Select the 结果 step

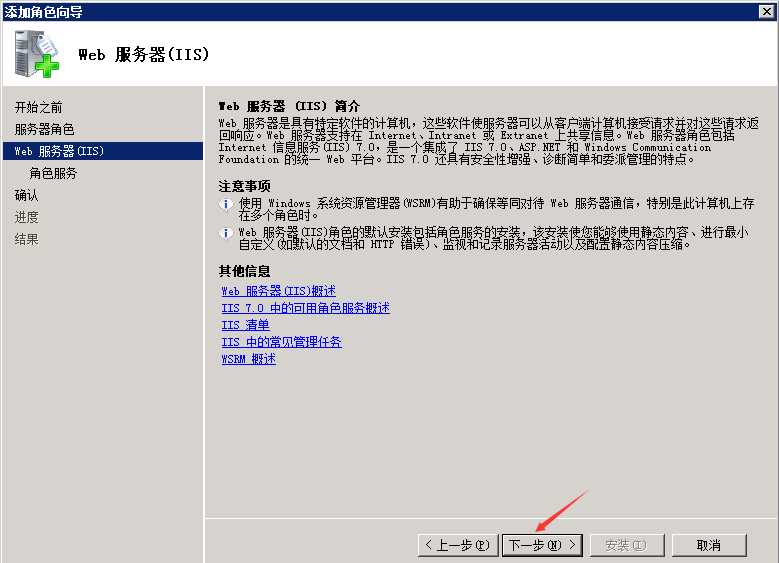pyautogui.click(x=26, y=240)
